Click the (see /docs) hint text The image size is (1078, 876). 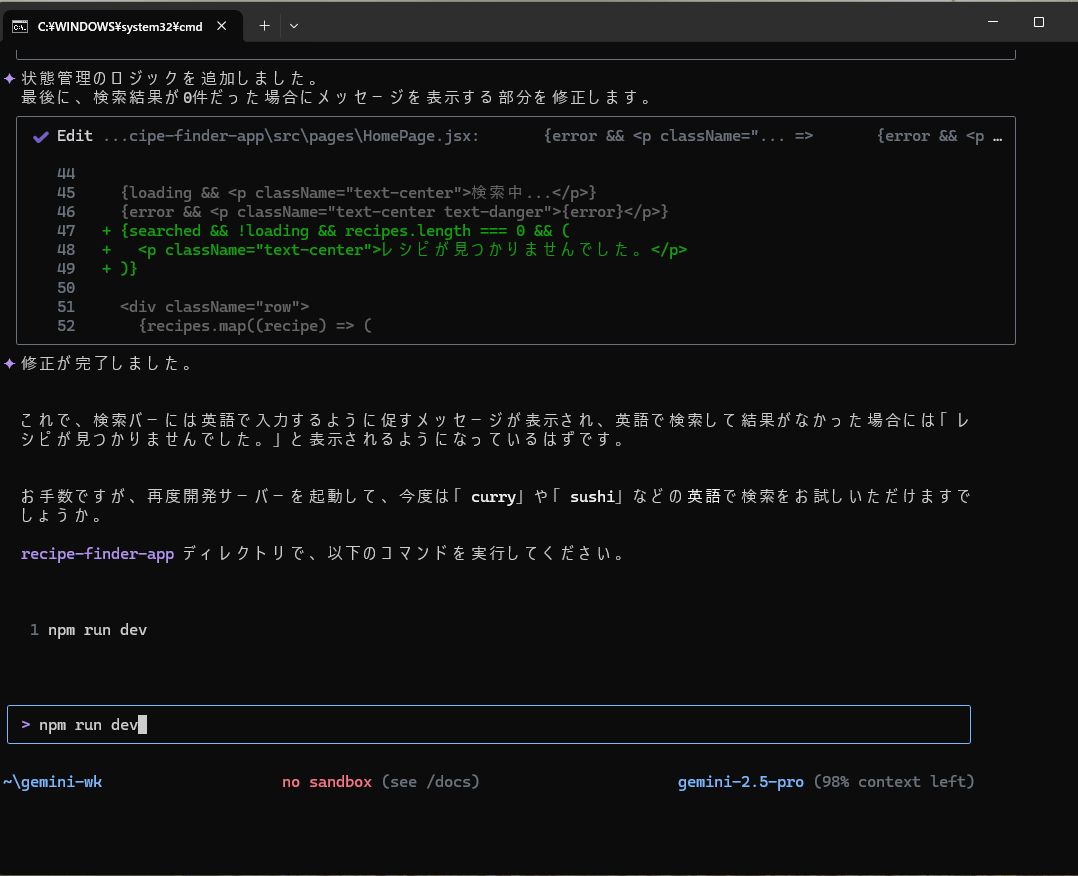(x=430, y=782)
